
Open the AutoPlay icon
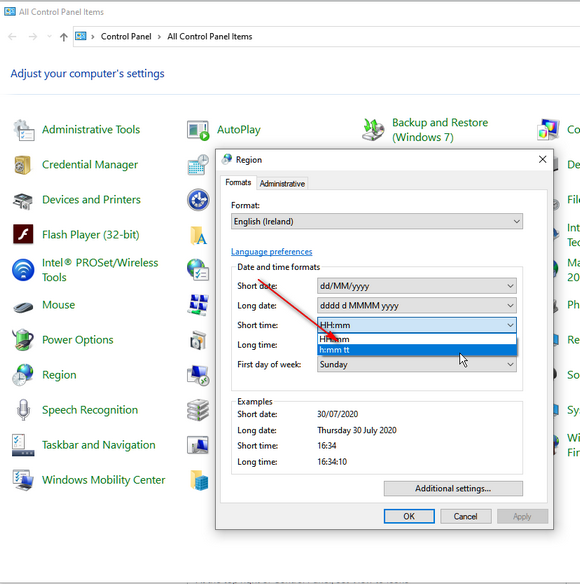pos(198,130)
